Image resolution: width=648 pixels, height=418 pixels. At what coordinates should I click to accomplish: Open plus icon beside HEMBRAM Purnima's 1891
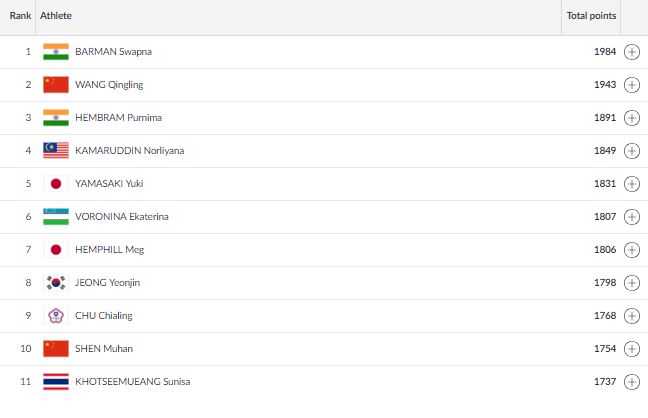[x=631, y=118]
